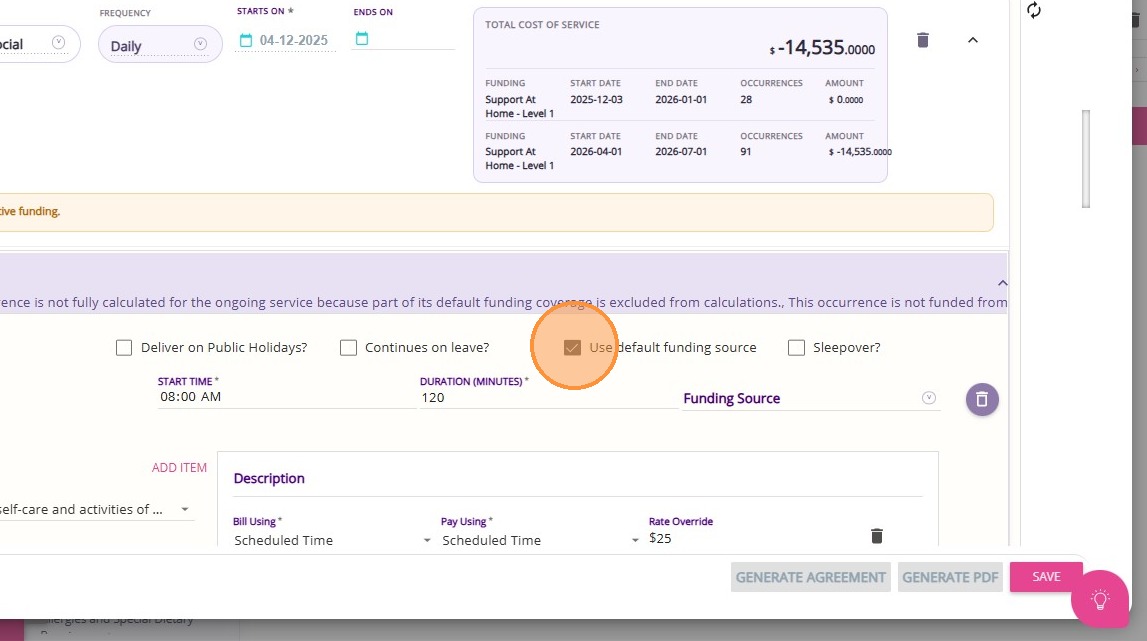Click the purple delete occurrence button

pos(982,399)
